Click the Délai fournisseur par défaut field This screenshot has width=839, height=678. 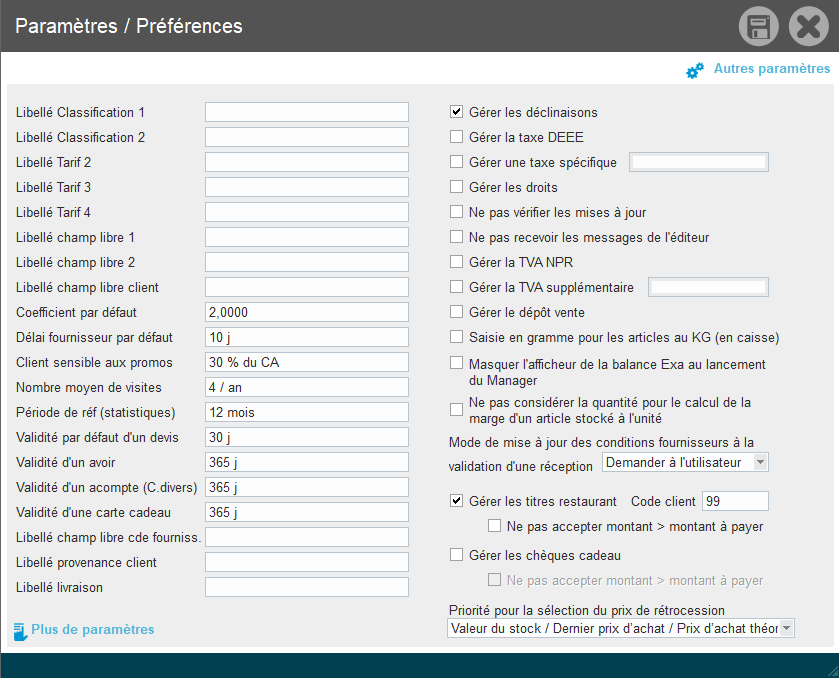(x=306, y=337)
